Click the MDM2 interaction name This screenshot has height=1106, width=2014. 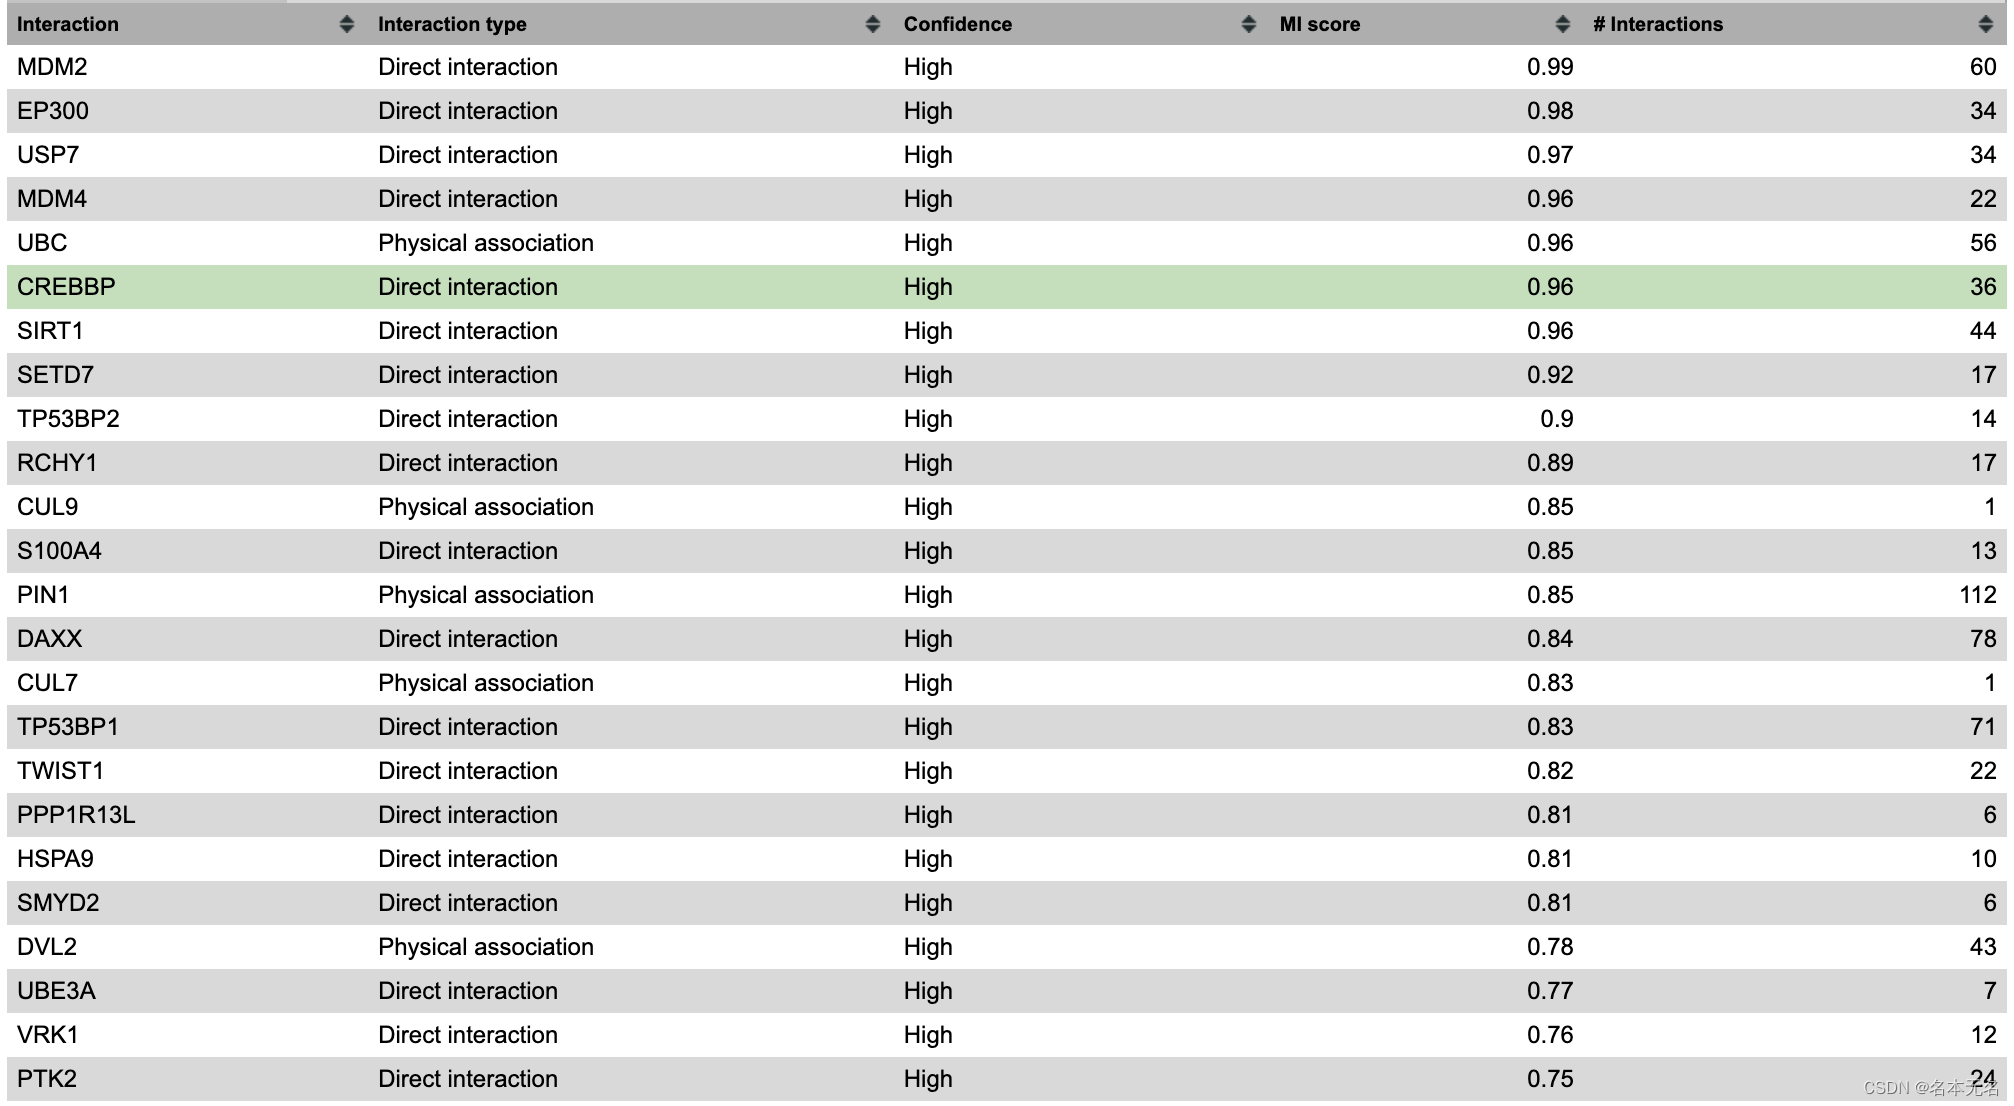52,67
